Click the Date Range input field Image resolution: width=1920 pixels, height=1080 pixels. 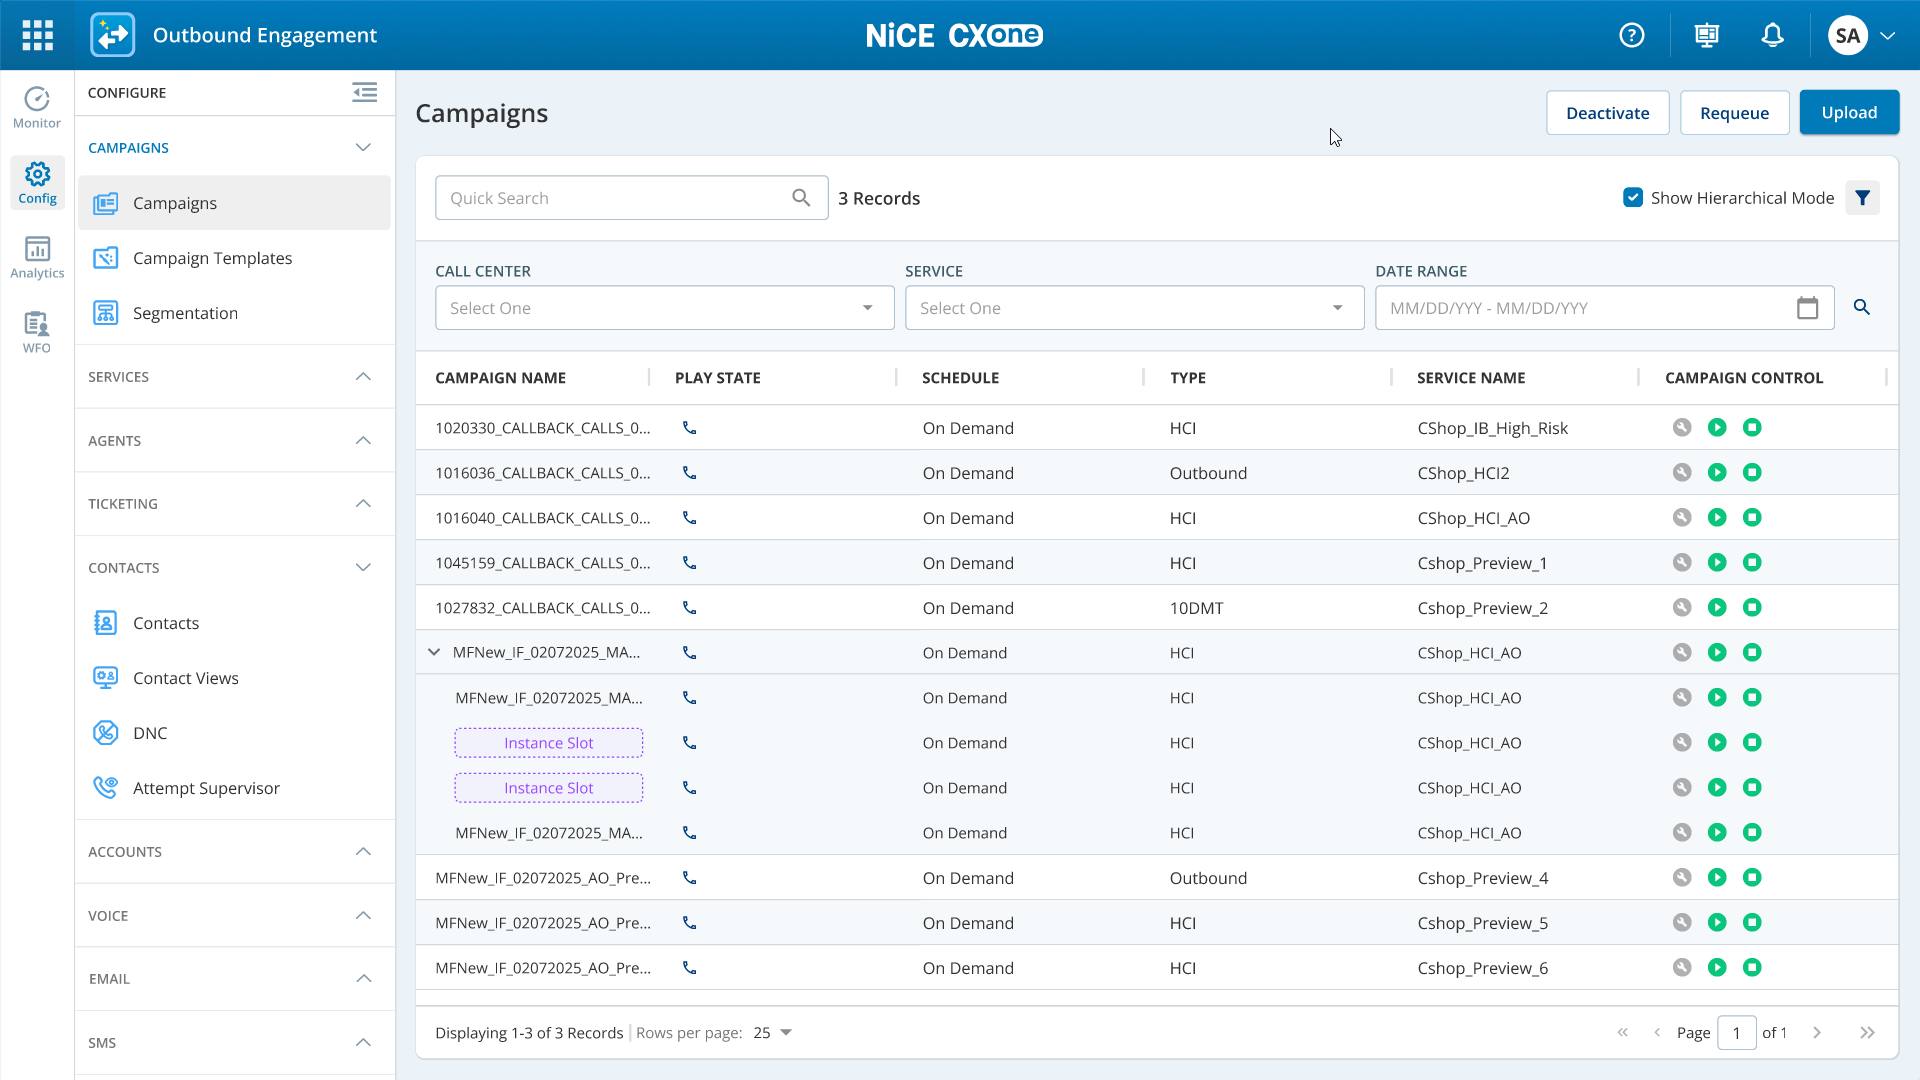tap(1604, 308)
